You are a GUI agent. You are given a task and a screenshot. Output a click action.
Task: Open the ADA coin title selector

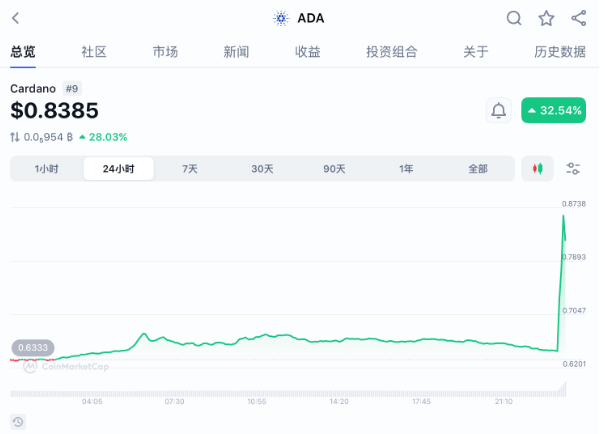(x=299, y=18)
